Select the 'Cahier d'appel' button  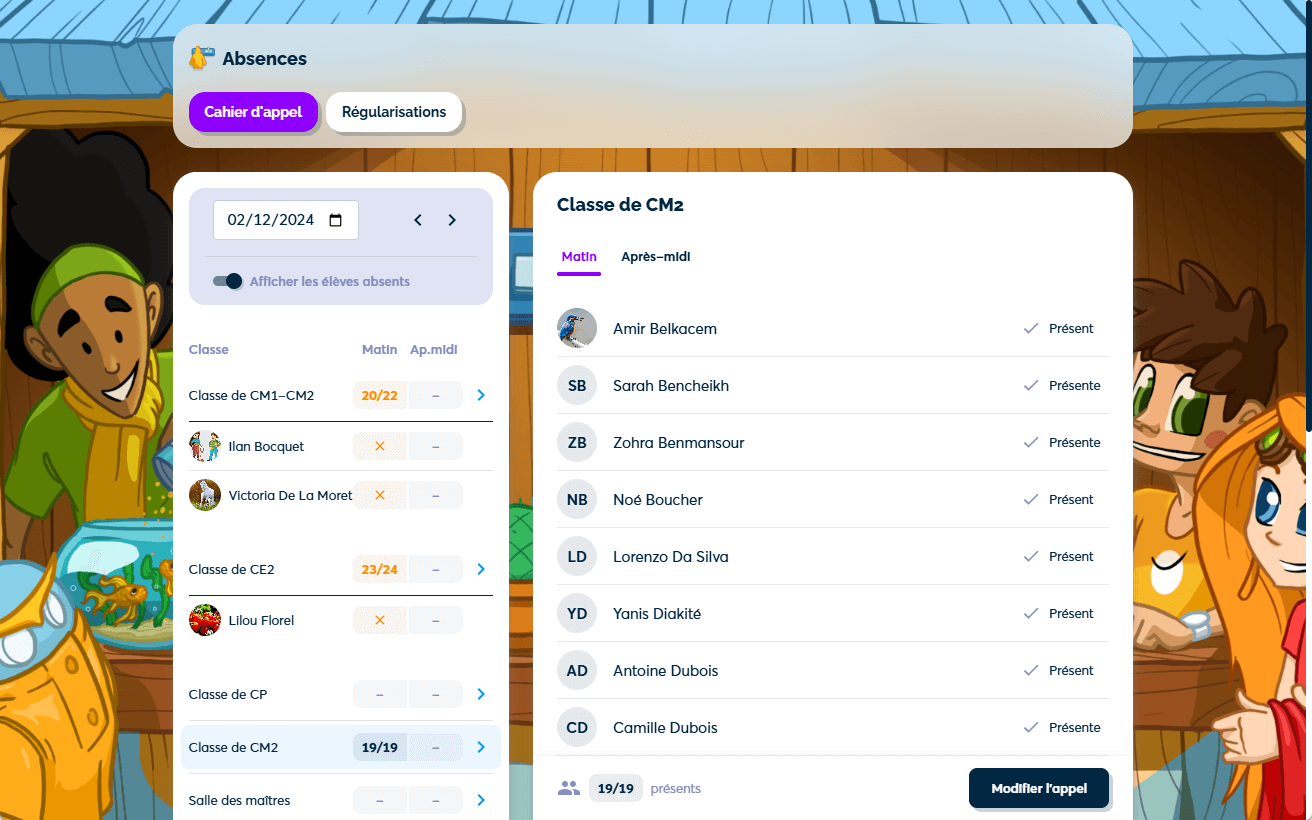pyautogui.click(x=253, y=112)
